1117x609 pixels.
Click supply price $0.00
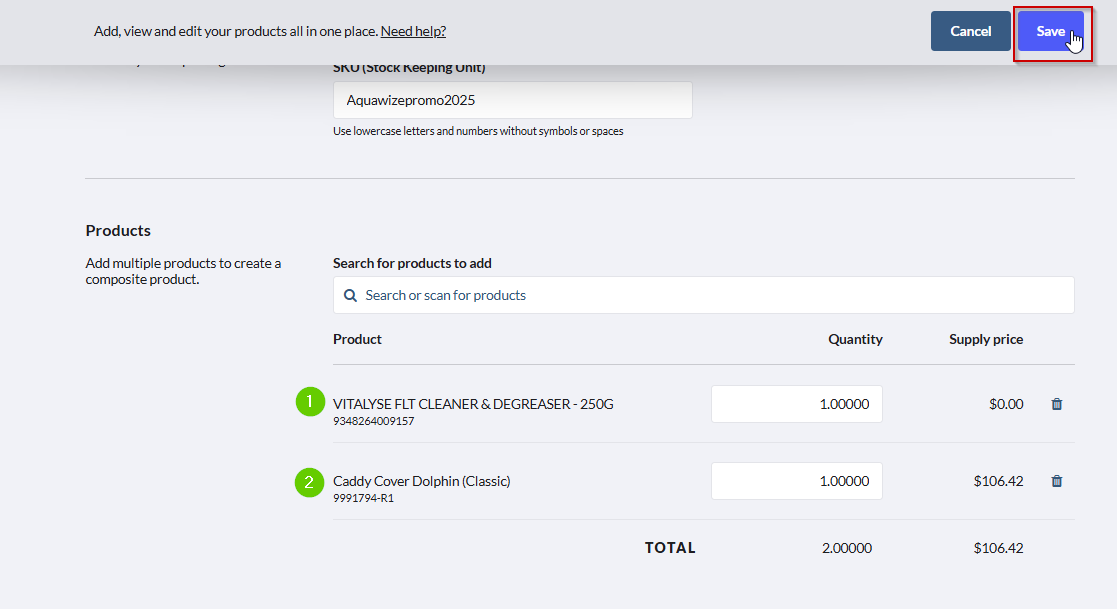(1006, 404)
